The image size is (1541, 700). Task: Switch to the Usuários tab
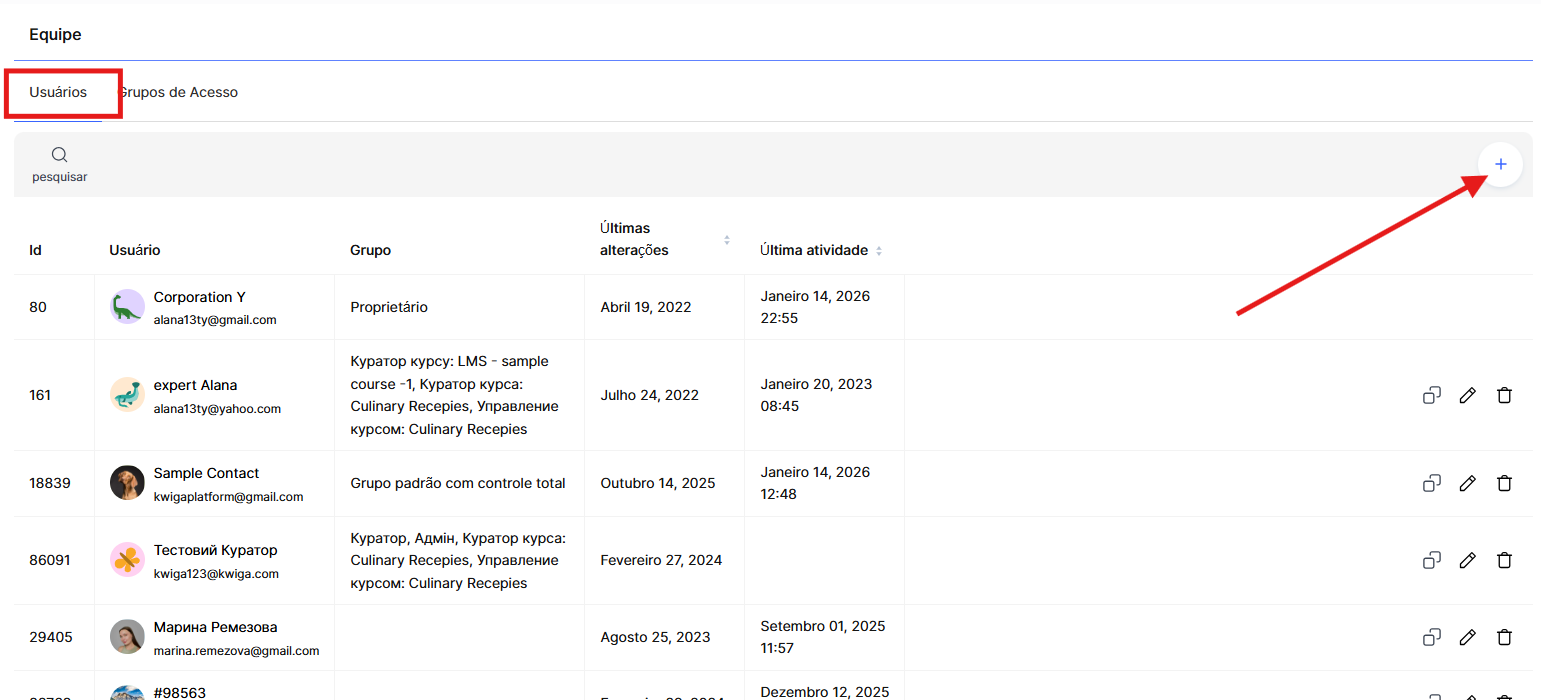[58, 92]
